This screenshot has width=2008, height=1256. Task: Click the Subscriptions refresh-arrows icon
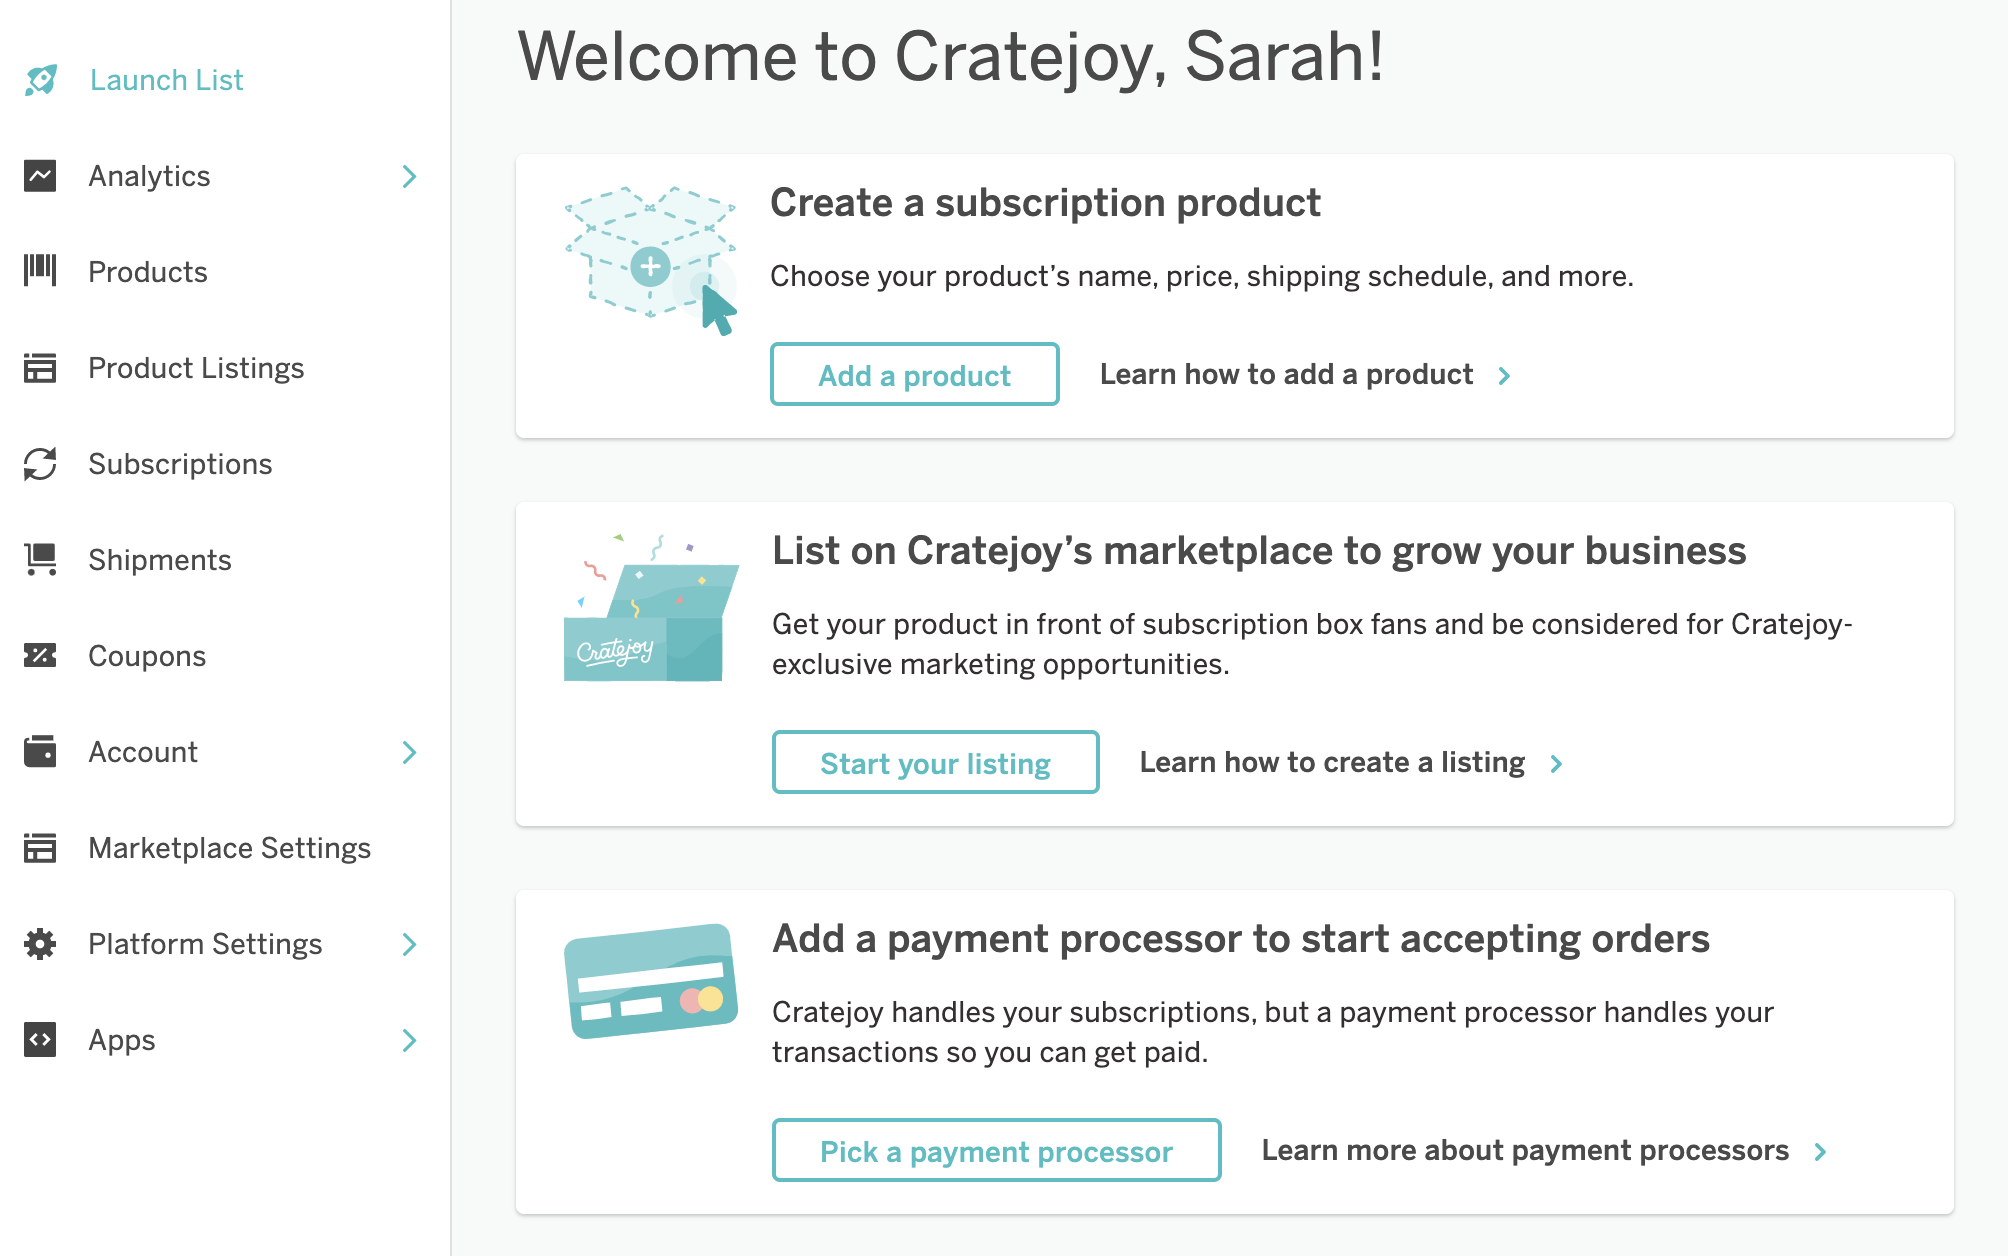pyautogui.click(x=40, y=464)
